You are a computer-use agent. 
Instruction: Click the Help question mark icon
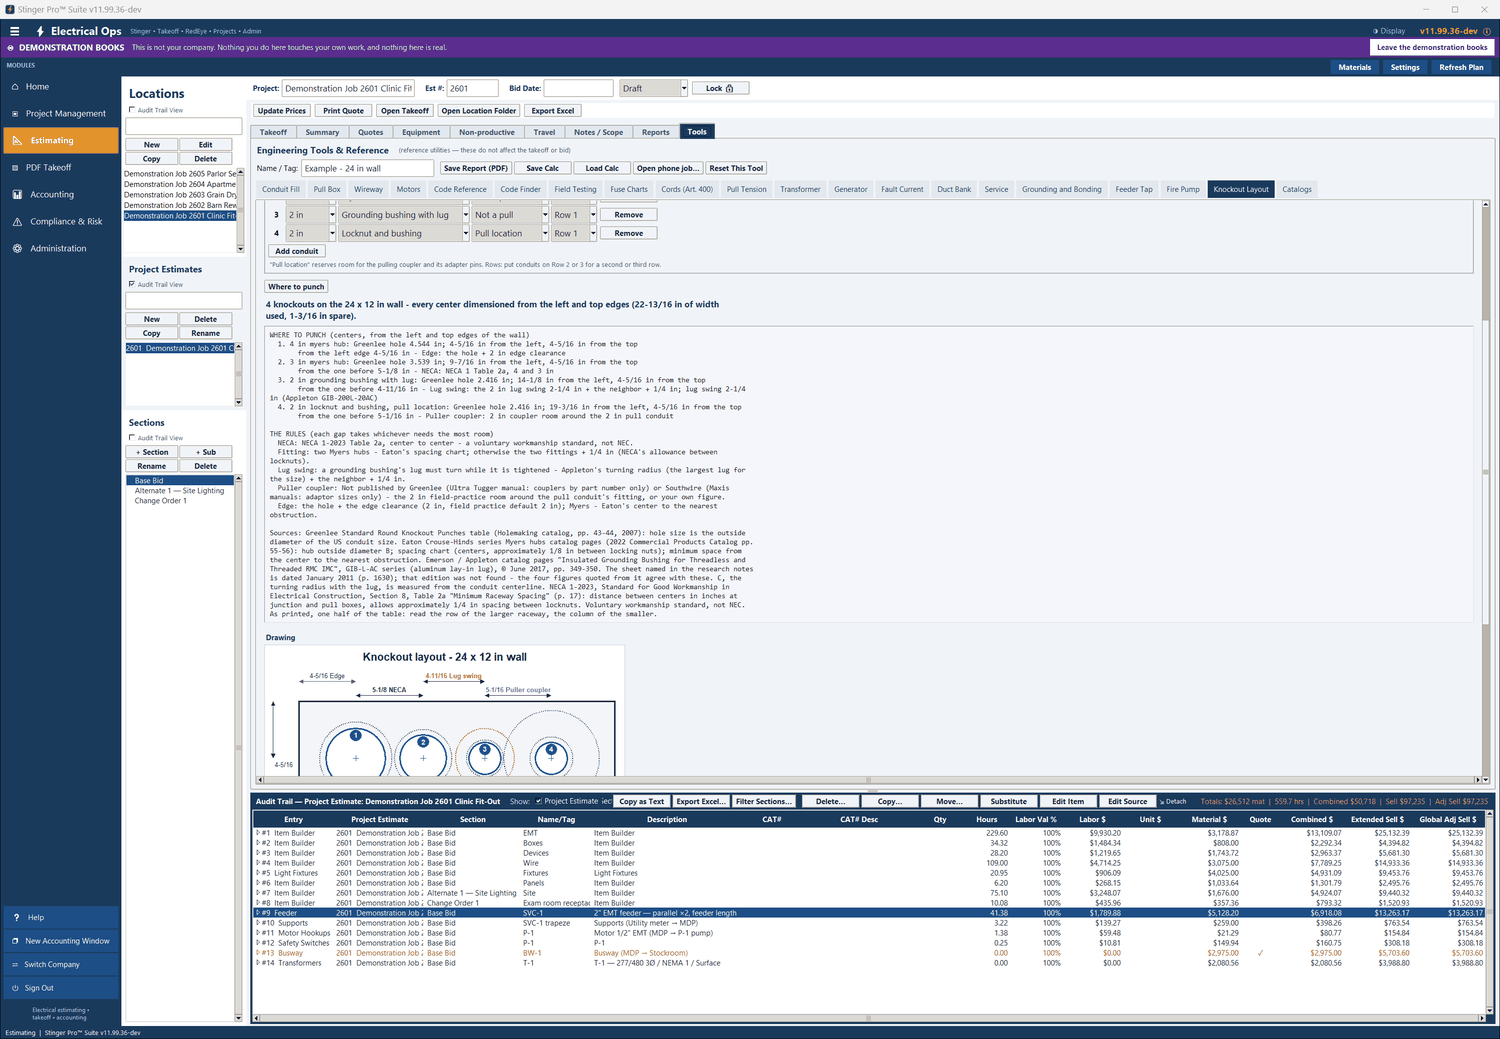(x=15, y=917)
